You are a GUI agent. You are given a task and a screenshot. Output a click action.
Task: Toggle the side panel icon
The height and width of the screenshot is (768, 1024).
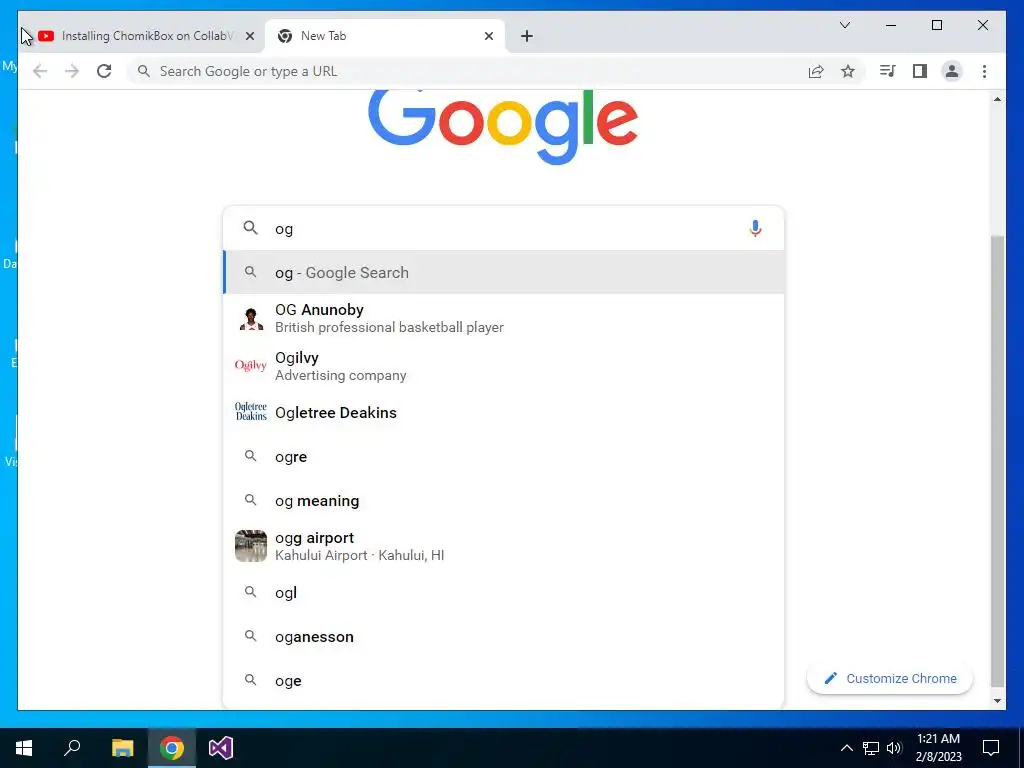coord(920,71)
